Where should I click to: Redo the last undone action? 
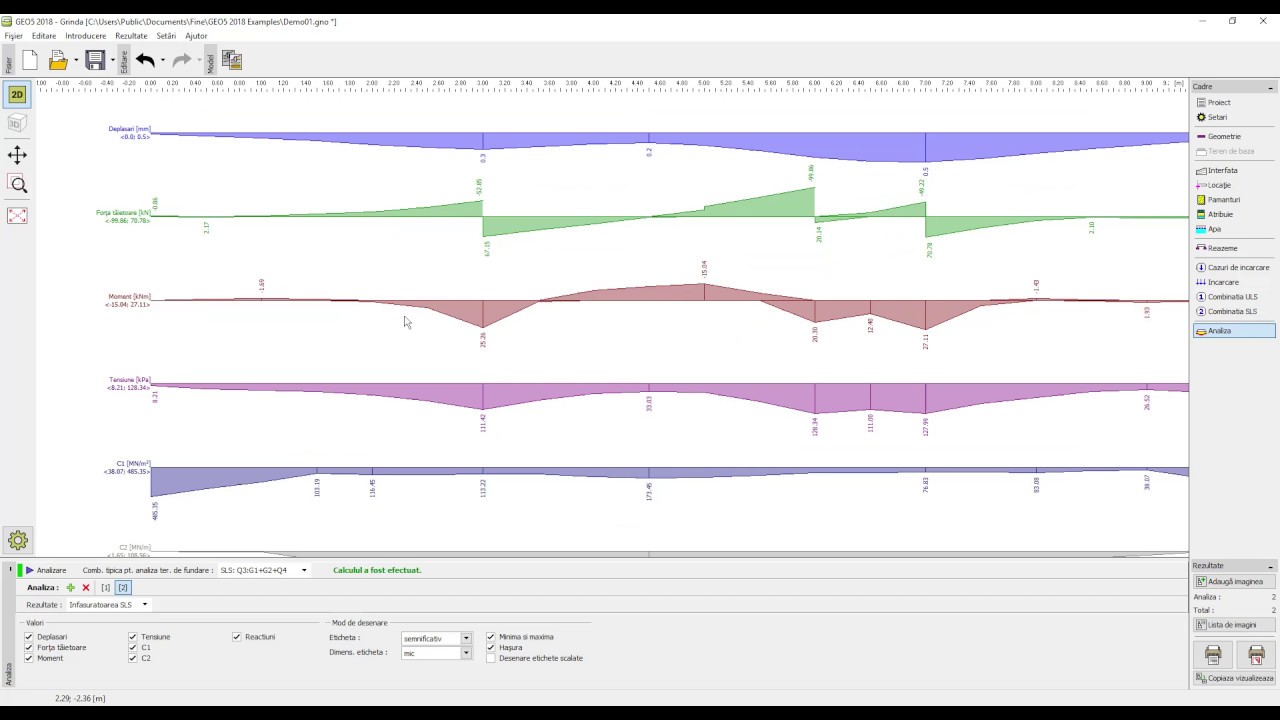click(x=181, y=60)
